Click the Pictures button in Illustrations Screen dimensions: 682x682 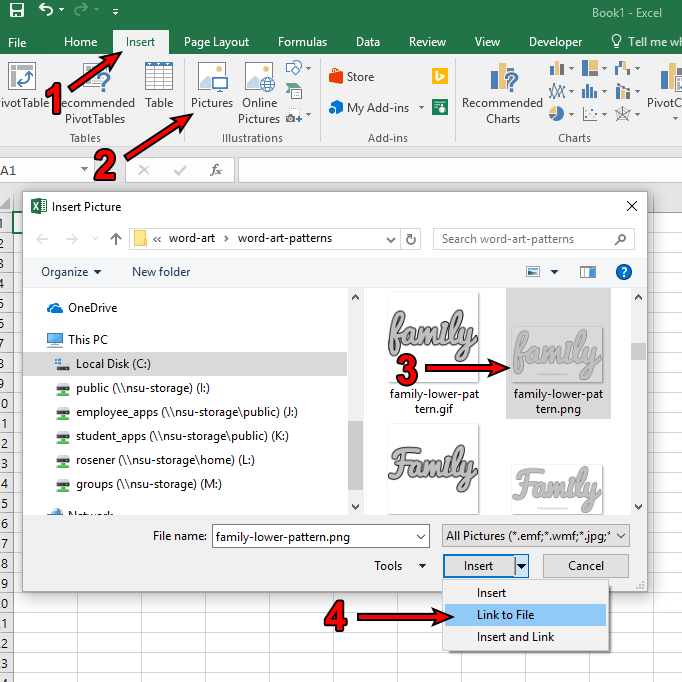click(212, 85)
